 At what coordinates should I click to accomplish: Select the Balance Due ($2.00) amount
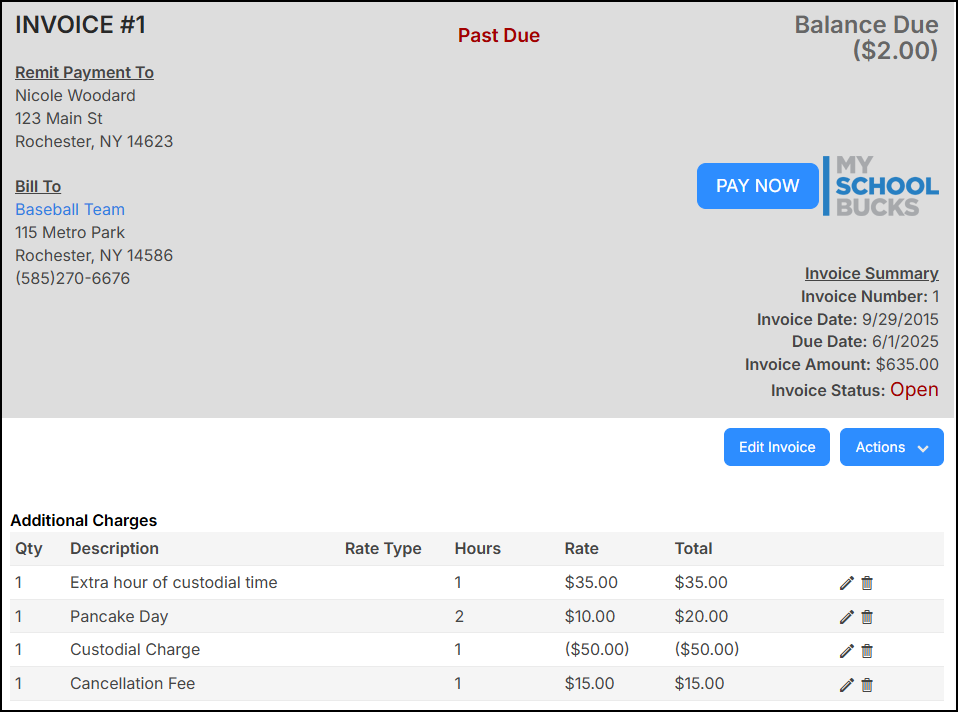pyautogui.click(x=866, y=37)
